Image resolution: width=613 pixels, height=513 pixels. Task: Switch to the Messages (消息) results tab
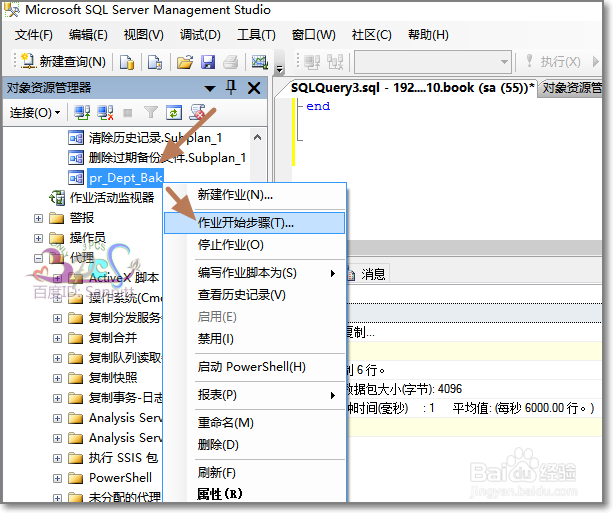coord(367,274)
